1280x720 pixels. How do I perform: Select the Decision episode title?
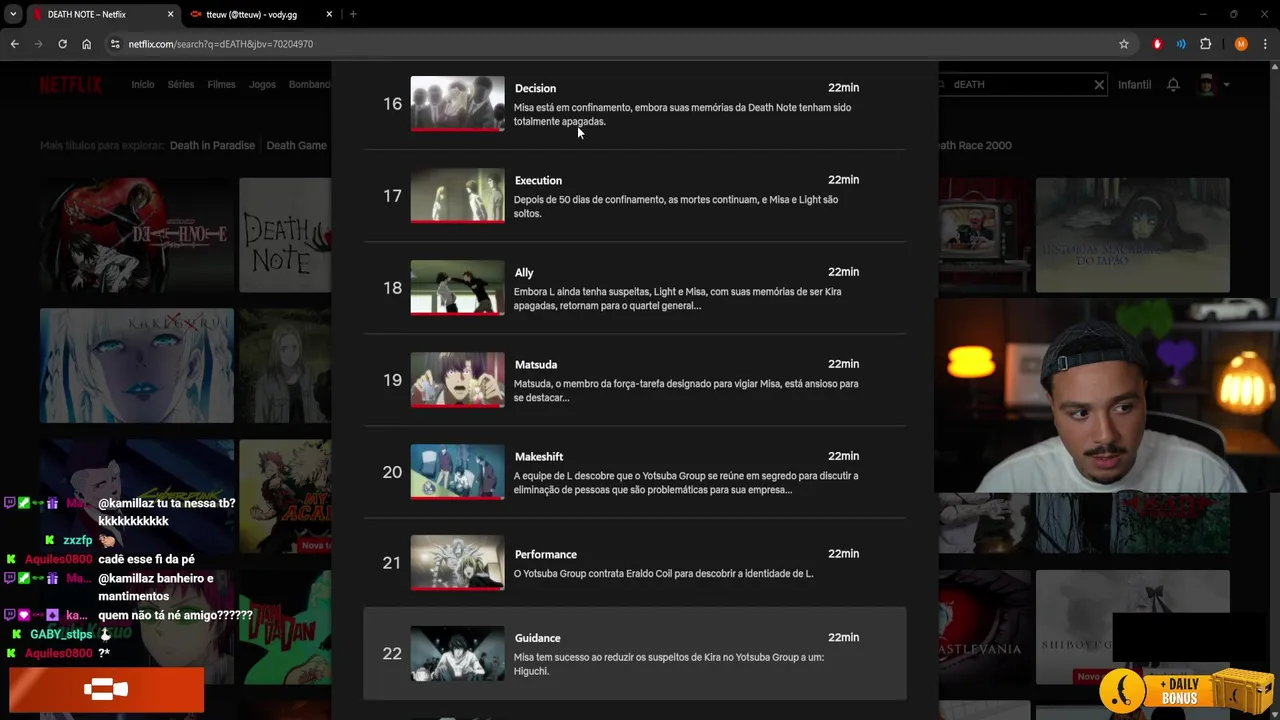[x=535, y=88]
